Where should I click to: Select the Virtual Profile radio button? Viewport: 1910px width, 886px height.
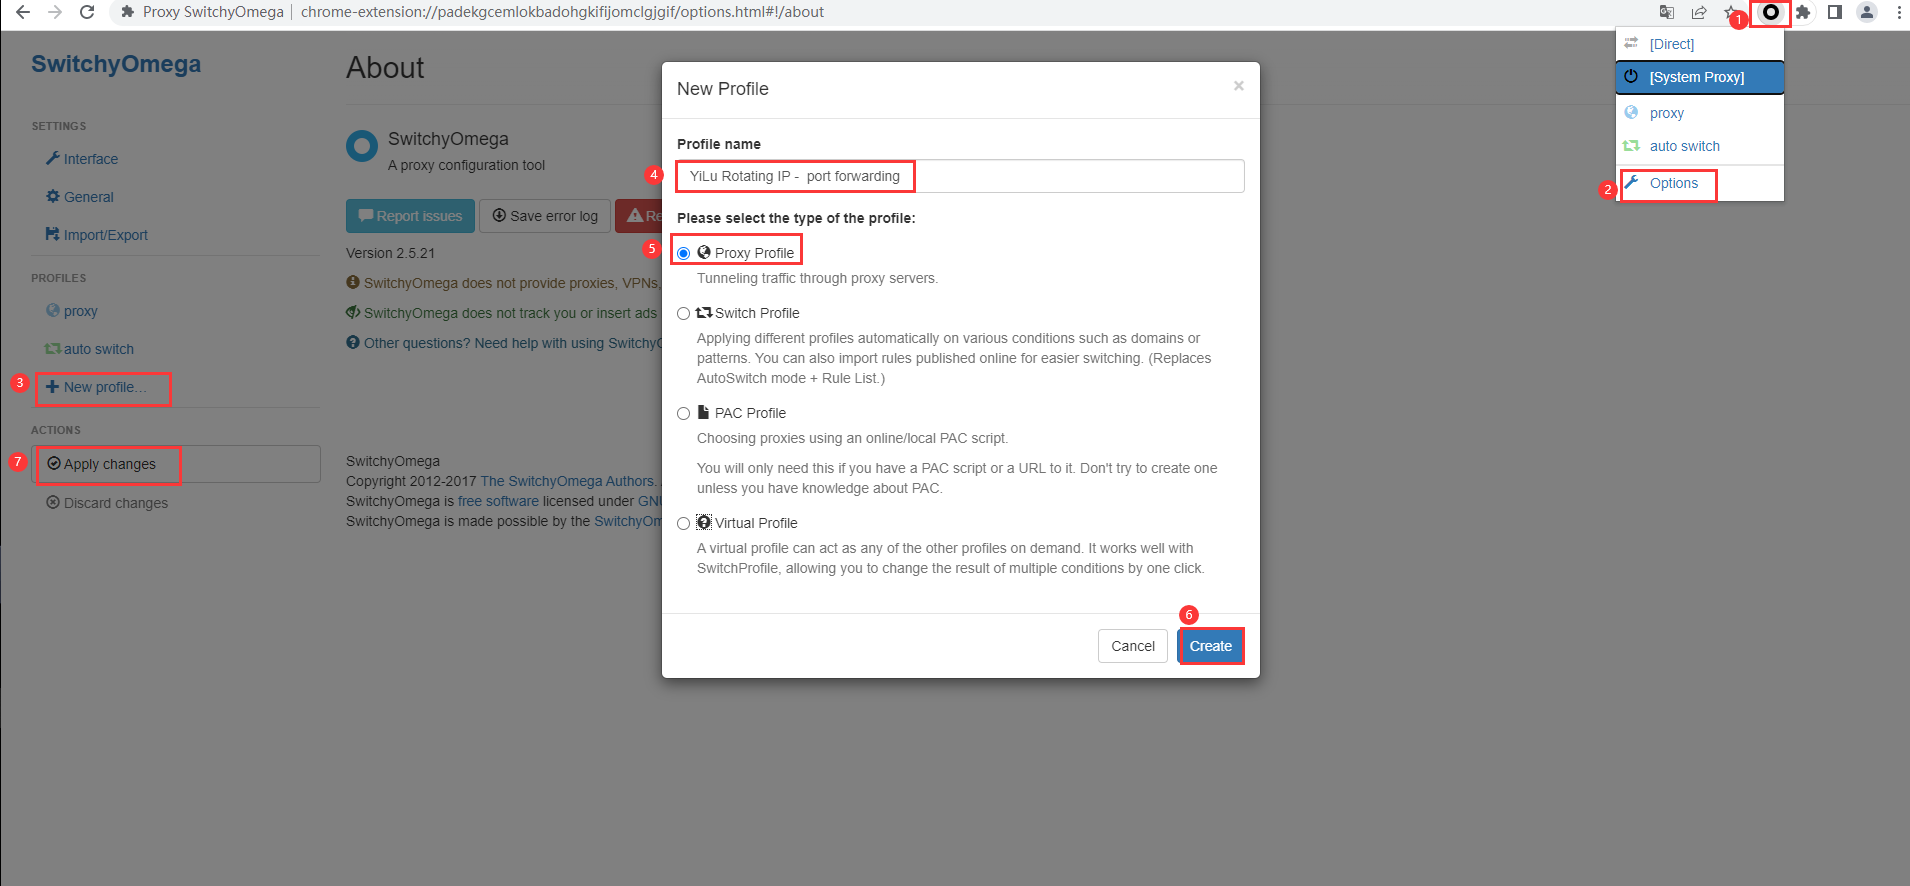(684, 523)
